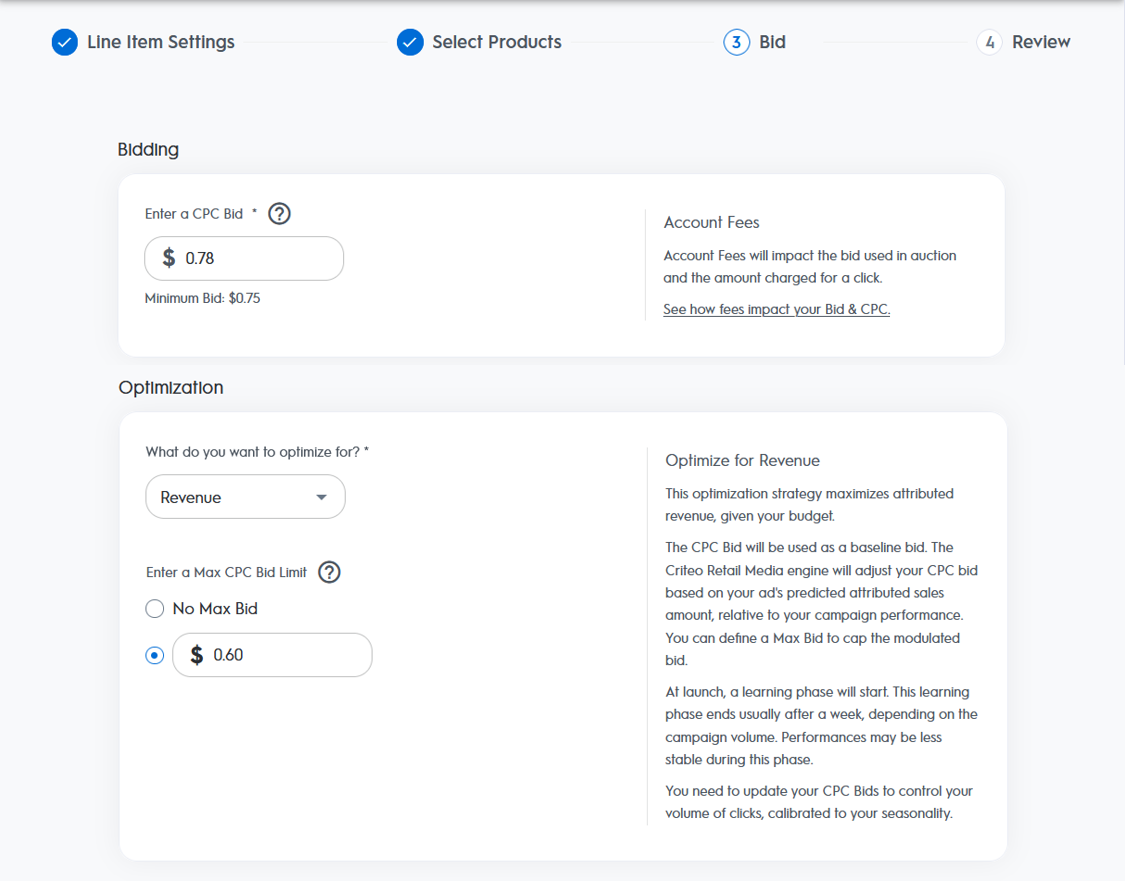Click the dollar sign beside 0.60
Screen dimensions: 1125x881
click(x=197, y=655)
